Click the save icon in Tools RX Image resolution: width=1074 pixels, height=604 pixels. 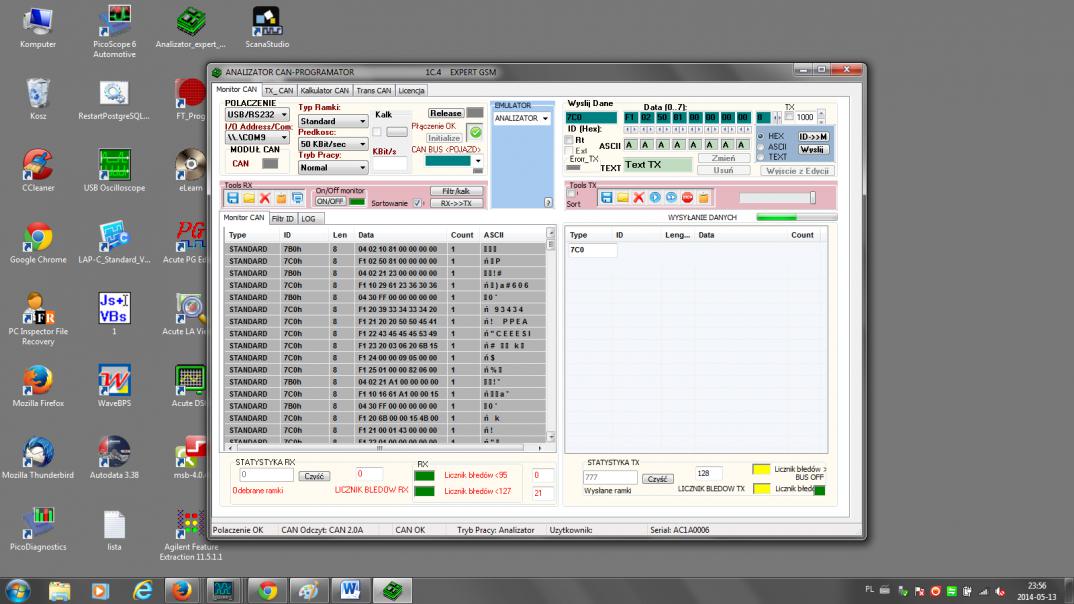click(x=233, y=198)
